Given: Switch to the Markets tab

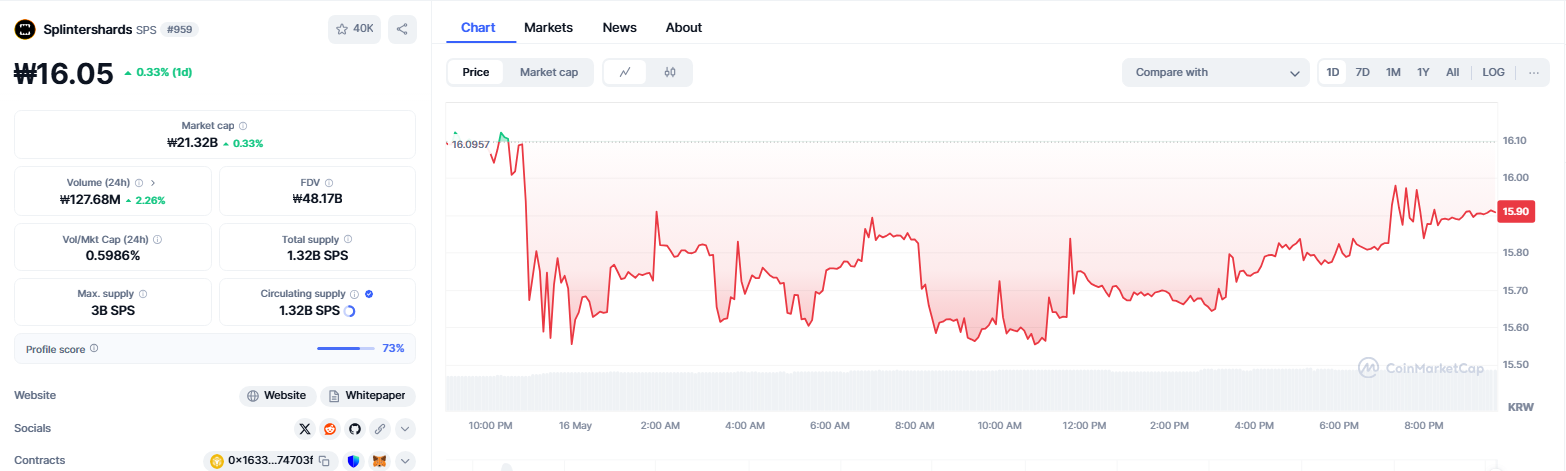Looking at the screenshot, I should (x=548, y=28).
